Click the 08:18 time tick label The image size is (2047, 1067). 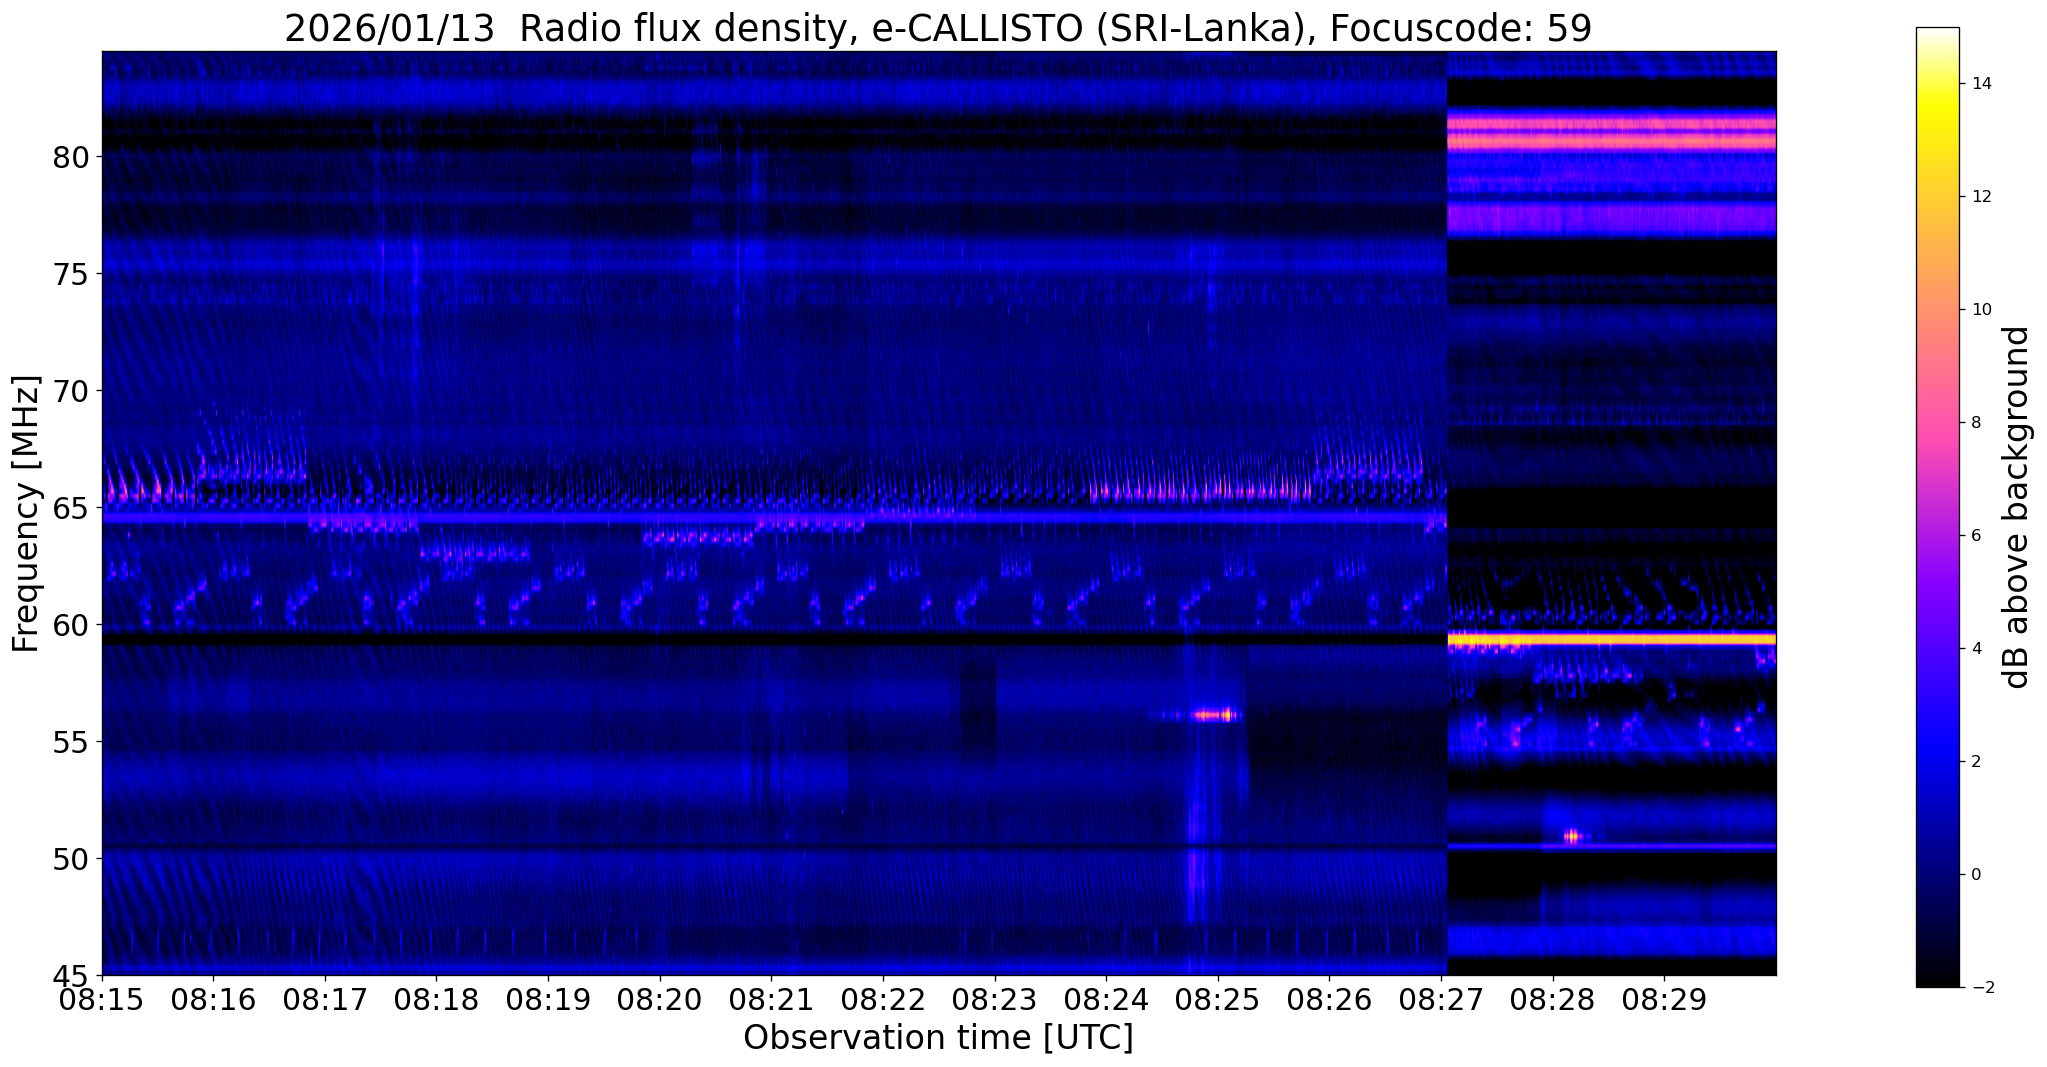pyautogui.click(x=437, y=999)
